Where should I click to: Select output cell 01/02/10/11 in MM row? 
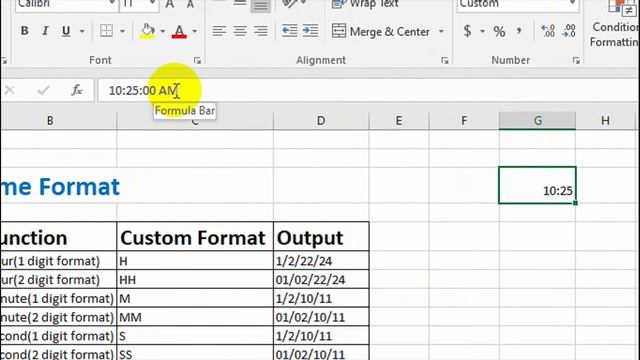click(x=321, y=317)
